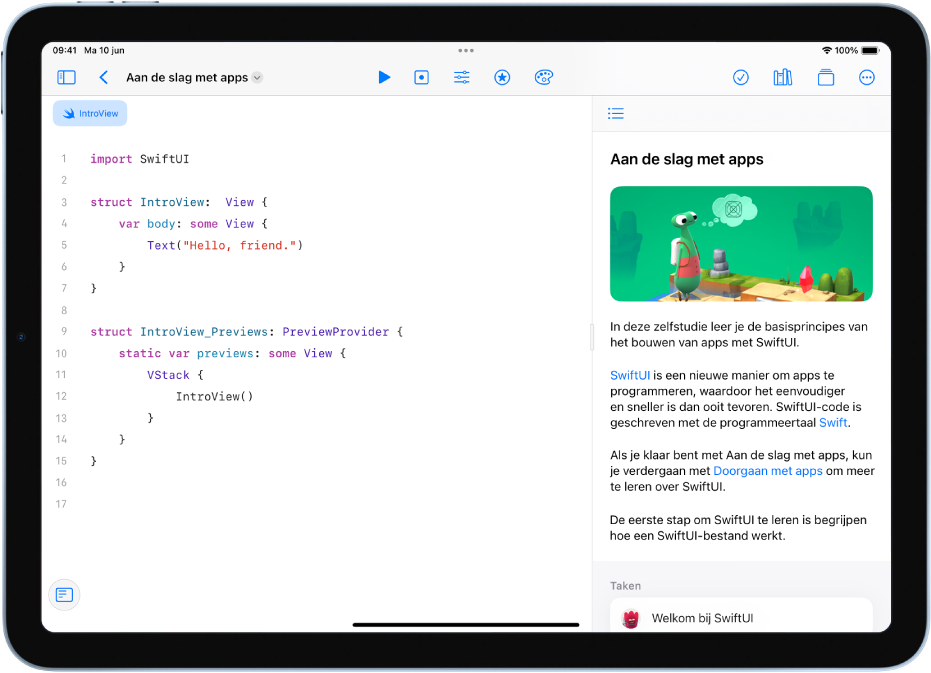931x673 pixels.
Task: Click 'struct IntroView: View {' line
Action: click(x=179, y=202)
